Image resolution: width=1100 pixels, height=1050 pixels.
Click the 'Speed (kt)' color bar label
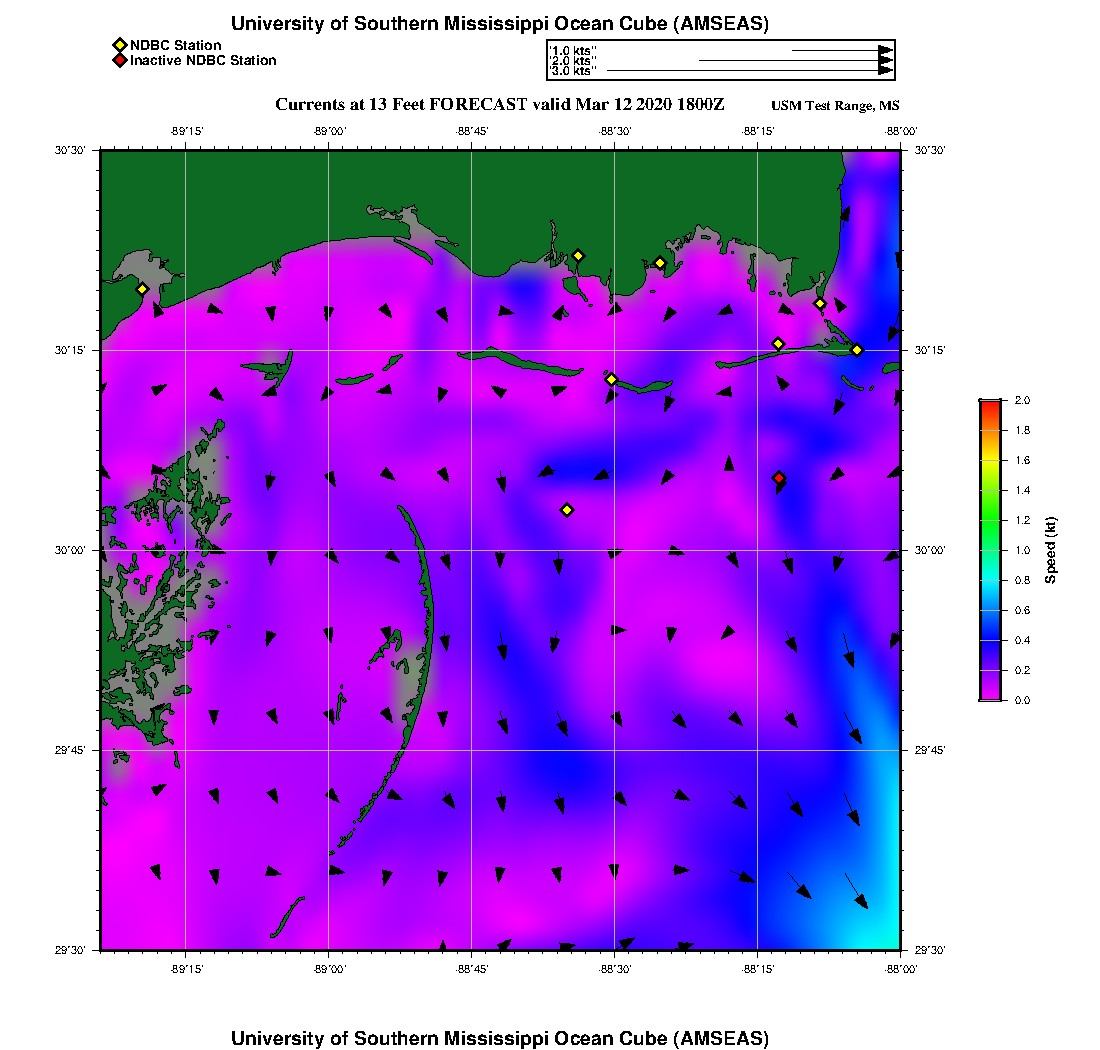click(x=1051, y=550)
